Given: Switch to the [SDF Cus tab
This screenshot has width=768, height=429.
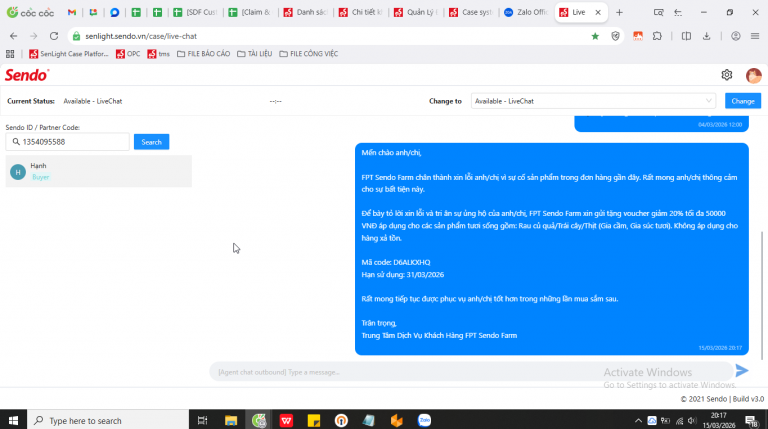Looking at the screenshot, I should tap(195, 12).
